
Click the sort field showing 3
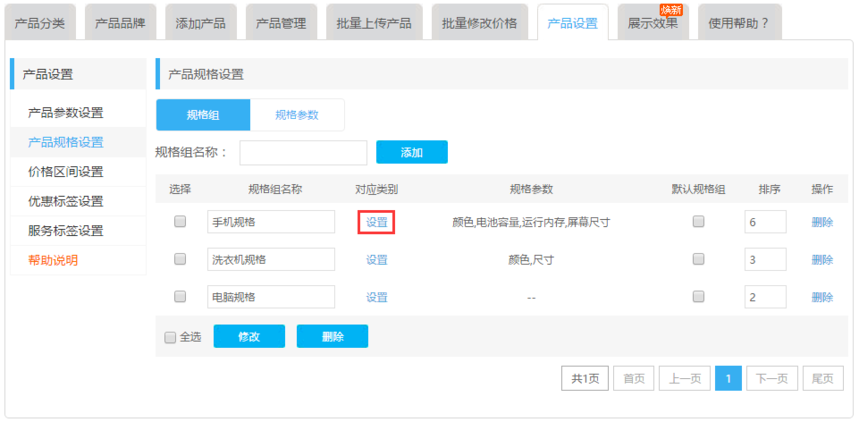pos(765,259)
